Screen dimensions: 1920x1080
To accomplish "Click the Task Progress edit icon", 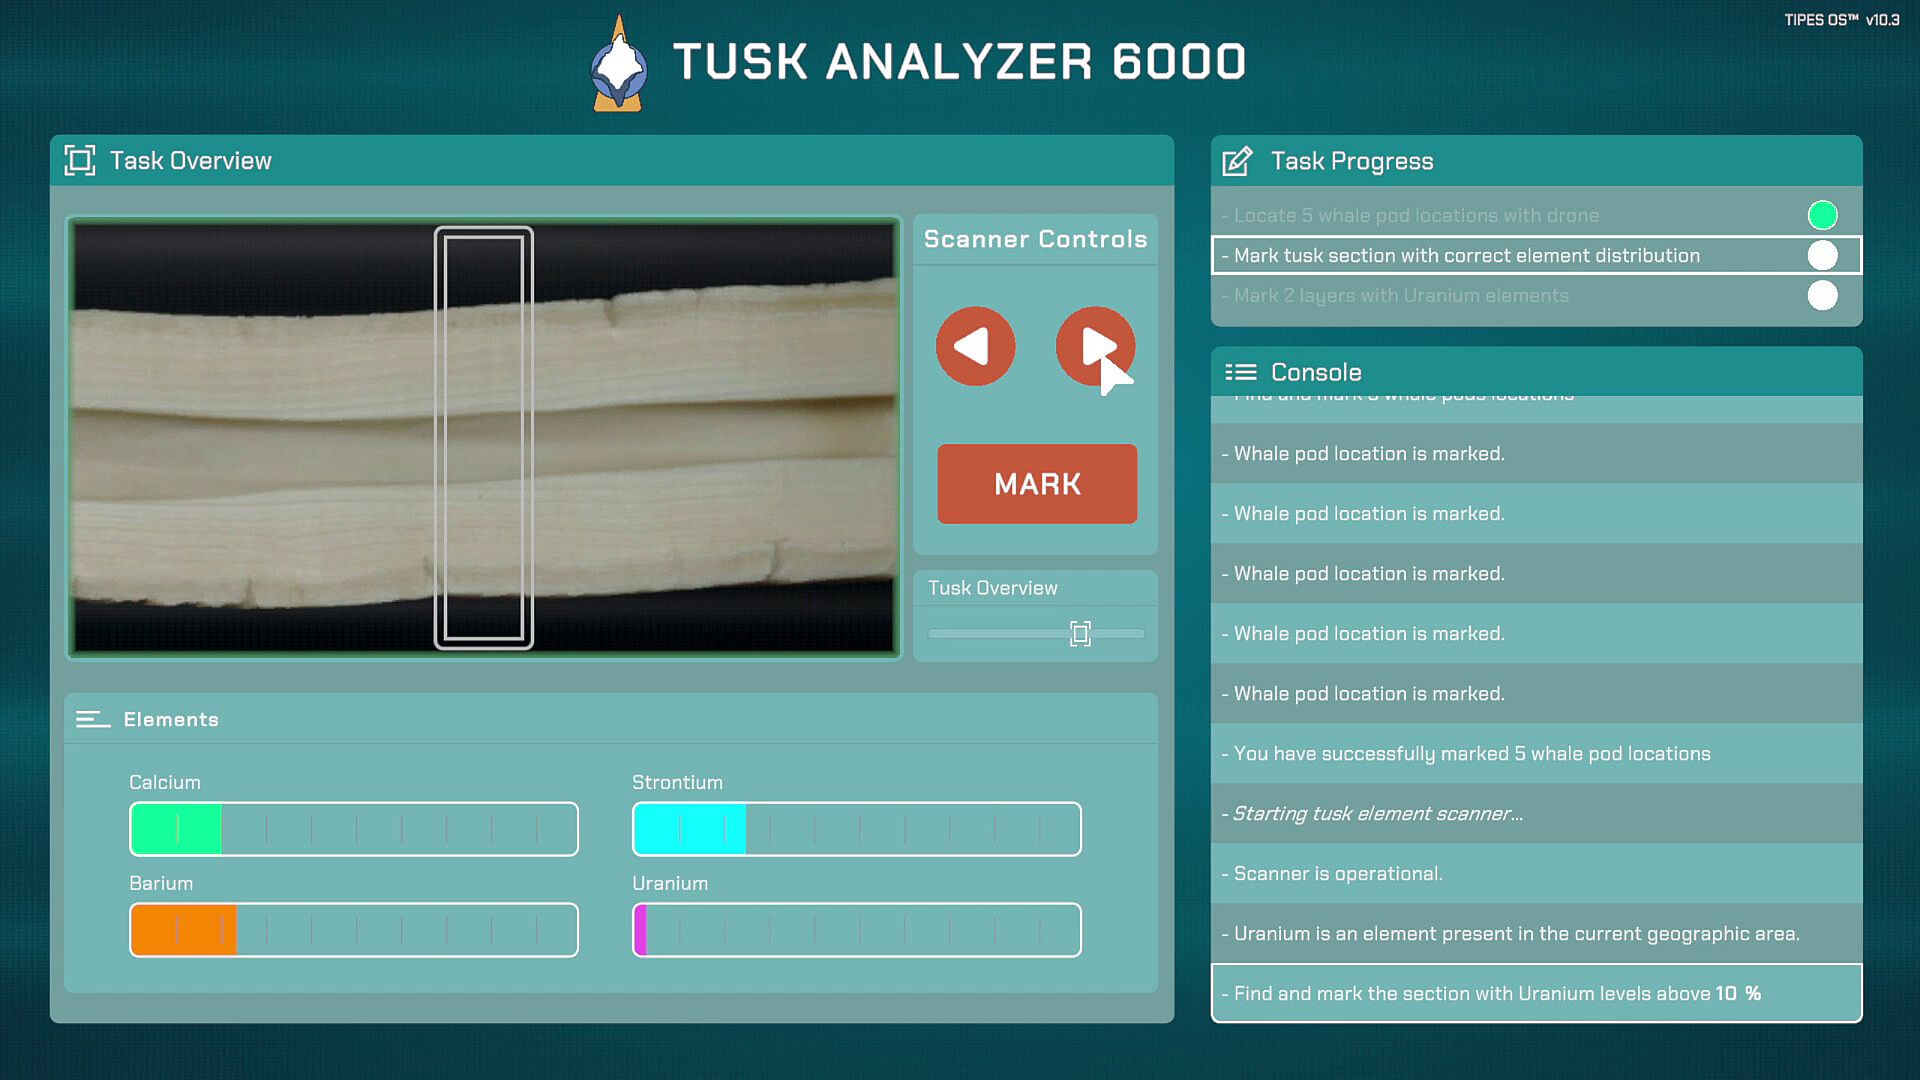I will [1237, 161].
